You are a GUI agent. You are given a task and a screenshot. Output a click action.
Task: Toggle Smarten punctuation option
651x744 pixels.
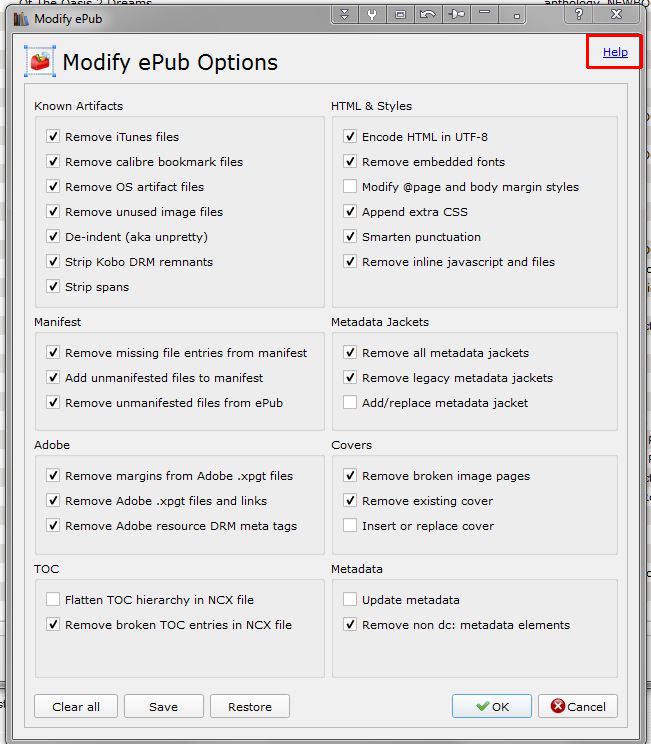[x=350, y=237]
